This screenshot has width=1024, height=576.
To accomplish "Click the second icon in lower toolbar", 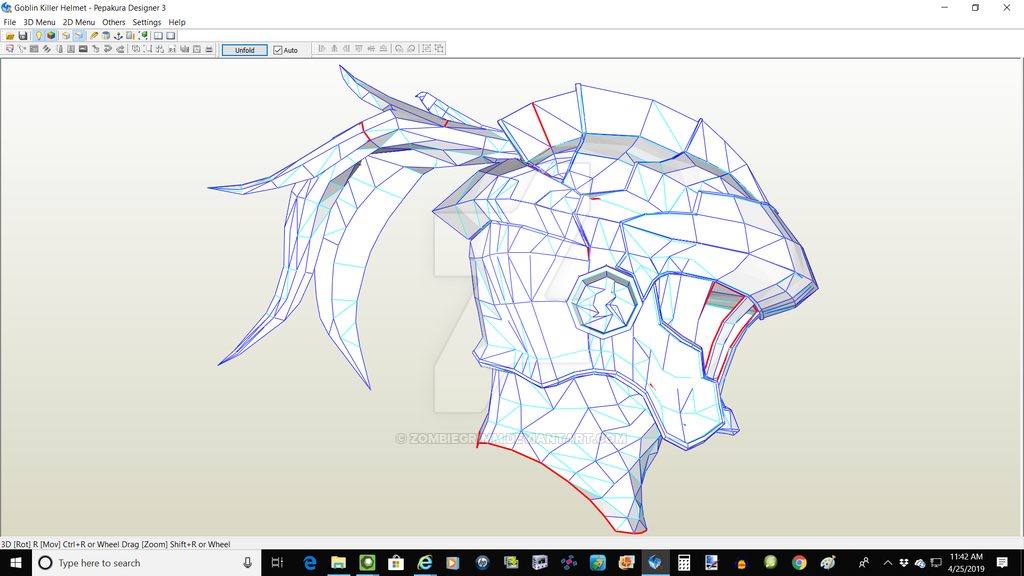I will (x=22, y=49).
